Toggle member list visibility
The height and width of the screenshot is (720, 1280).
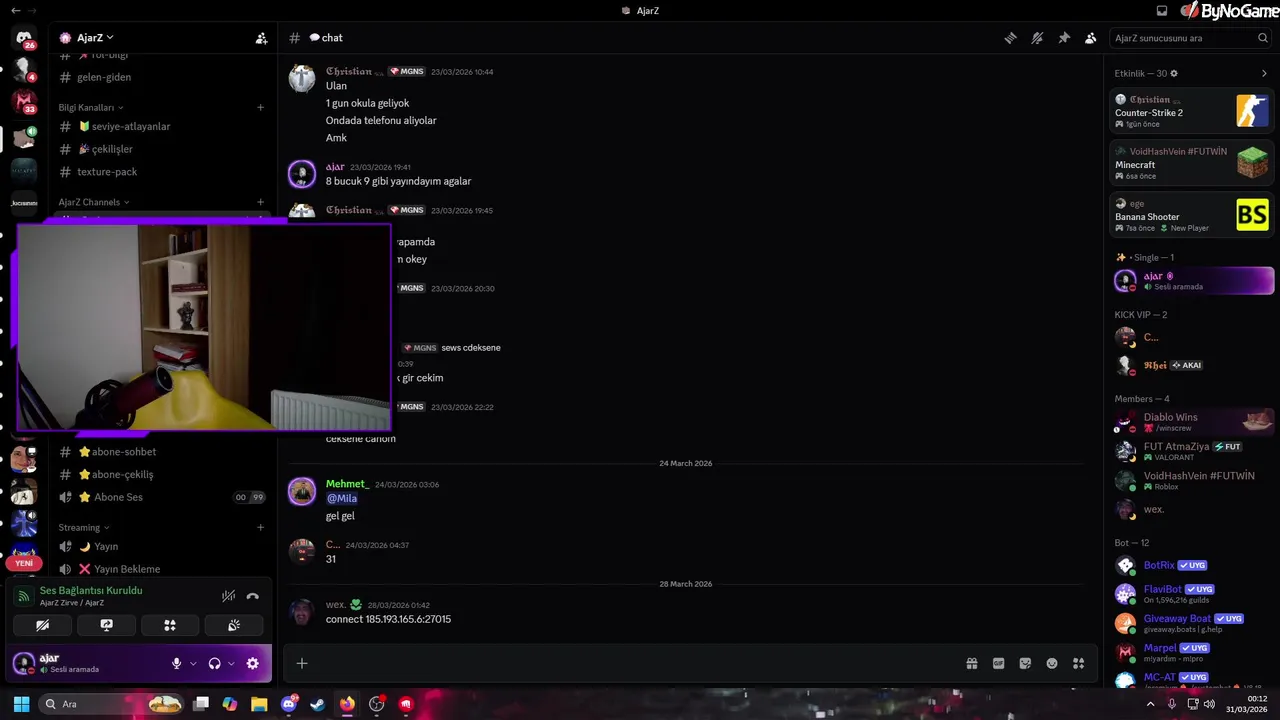tap(1090, 38)
